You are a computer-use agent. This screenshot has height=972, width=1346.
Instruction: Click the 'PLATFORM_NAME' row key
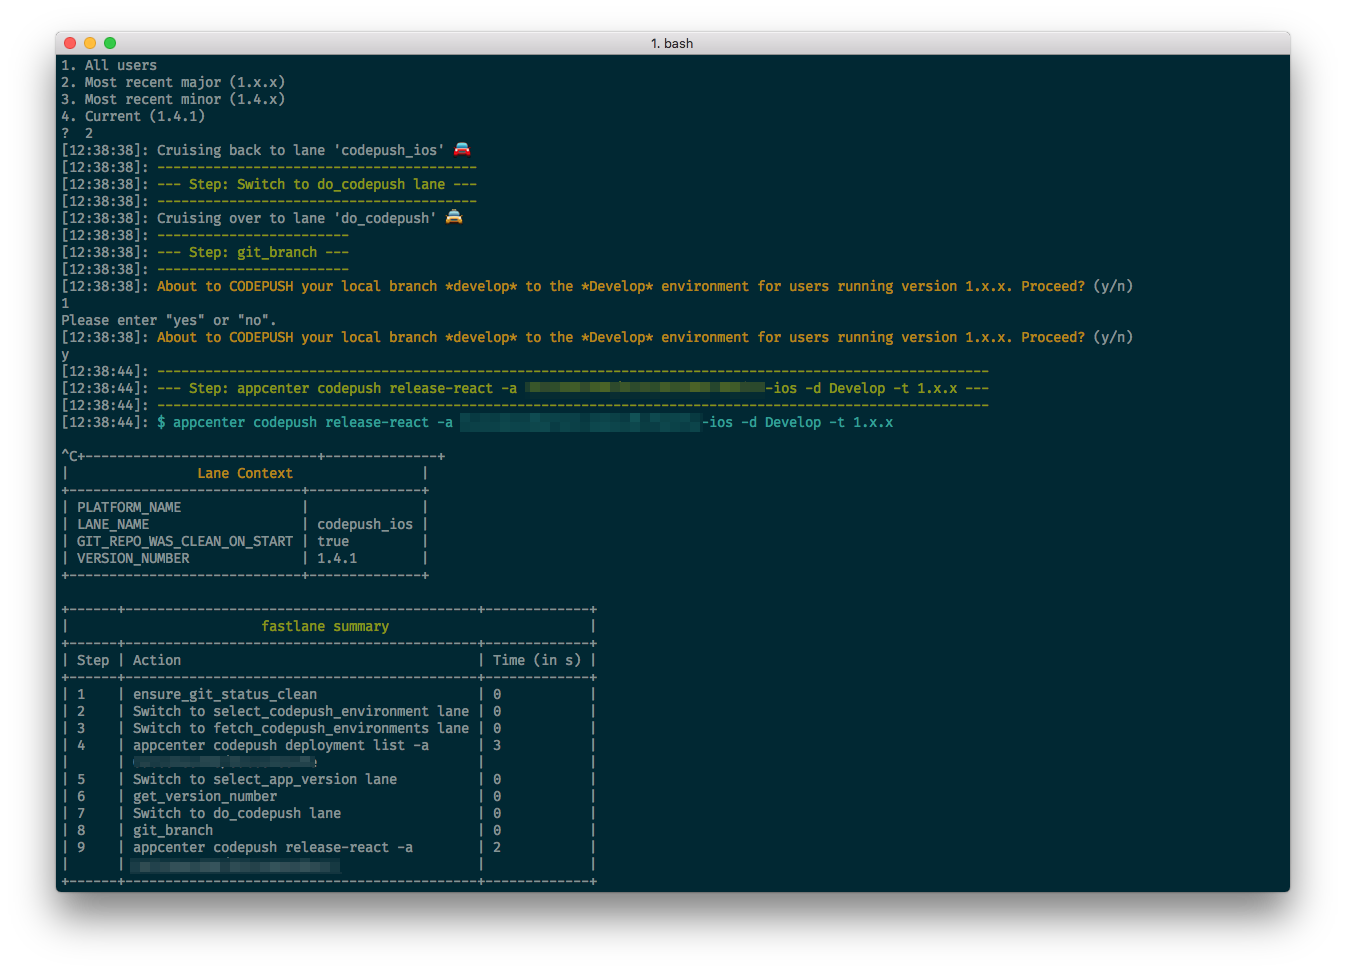tap(129, 507)
